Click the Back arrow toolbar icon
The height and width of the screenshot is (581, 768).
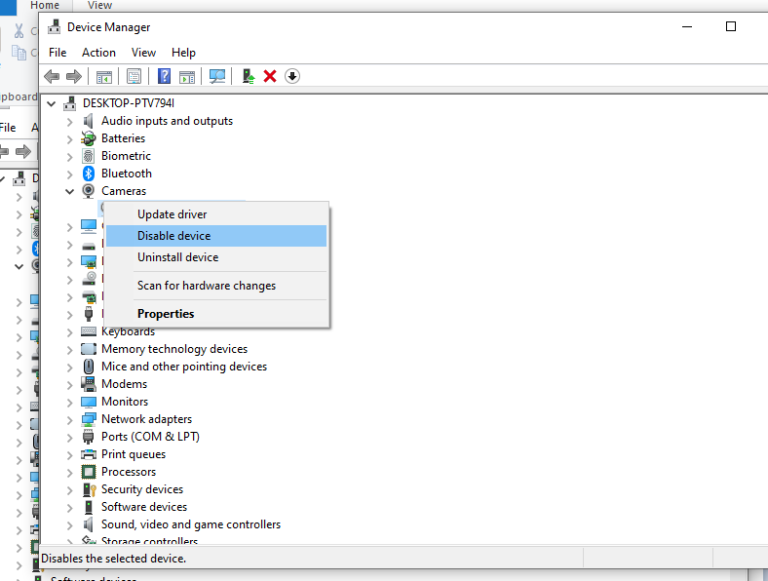[x=51, y=76]
